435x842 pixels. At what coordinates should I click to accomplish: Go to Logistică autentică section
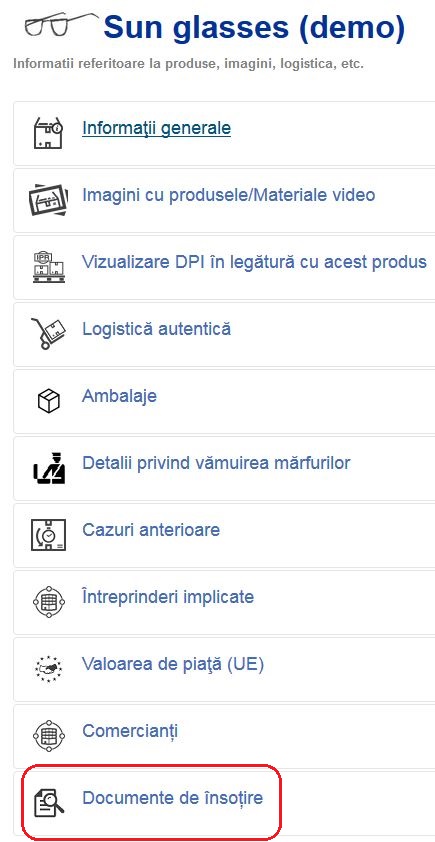tap(156, 329)
